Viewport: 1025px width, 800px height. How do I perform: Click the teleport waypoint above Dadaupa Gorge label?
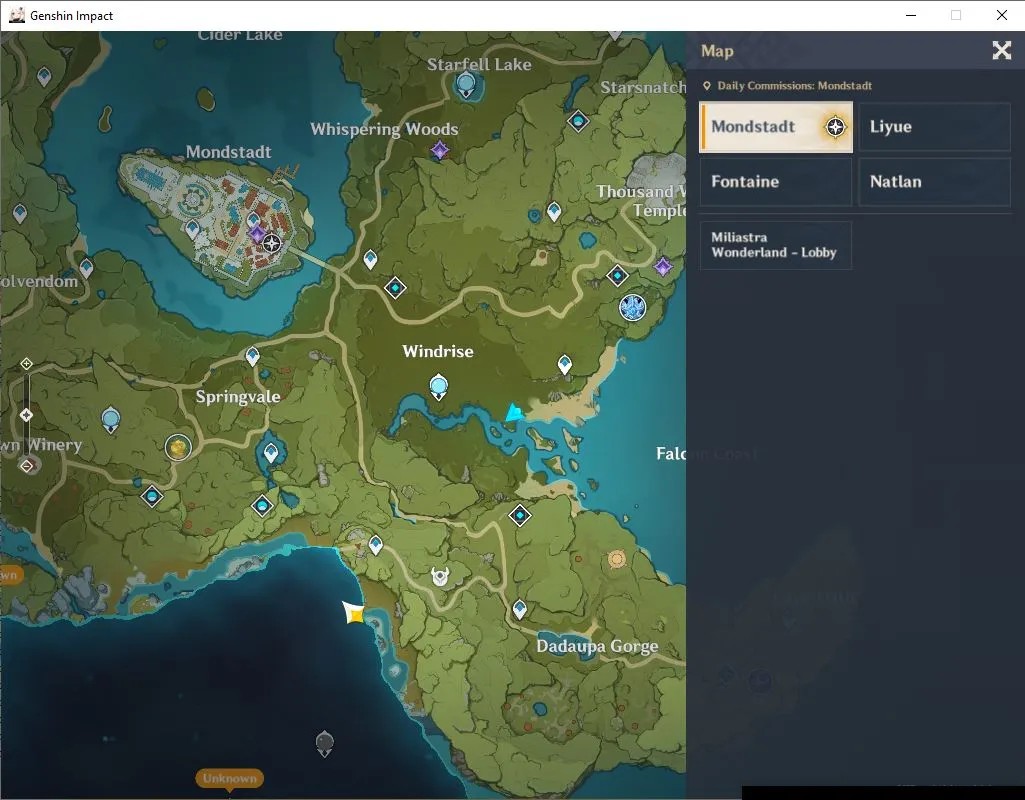[520, 609]
